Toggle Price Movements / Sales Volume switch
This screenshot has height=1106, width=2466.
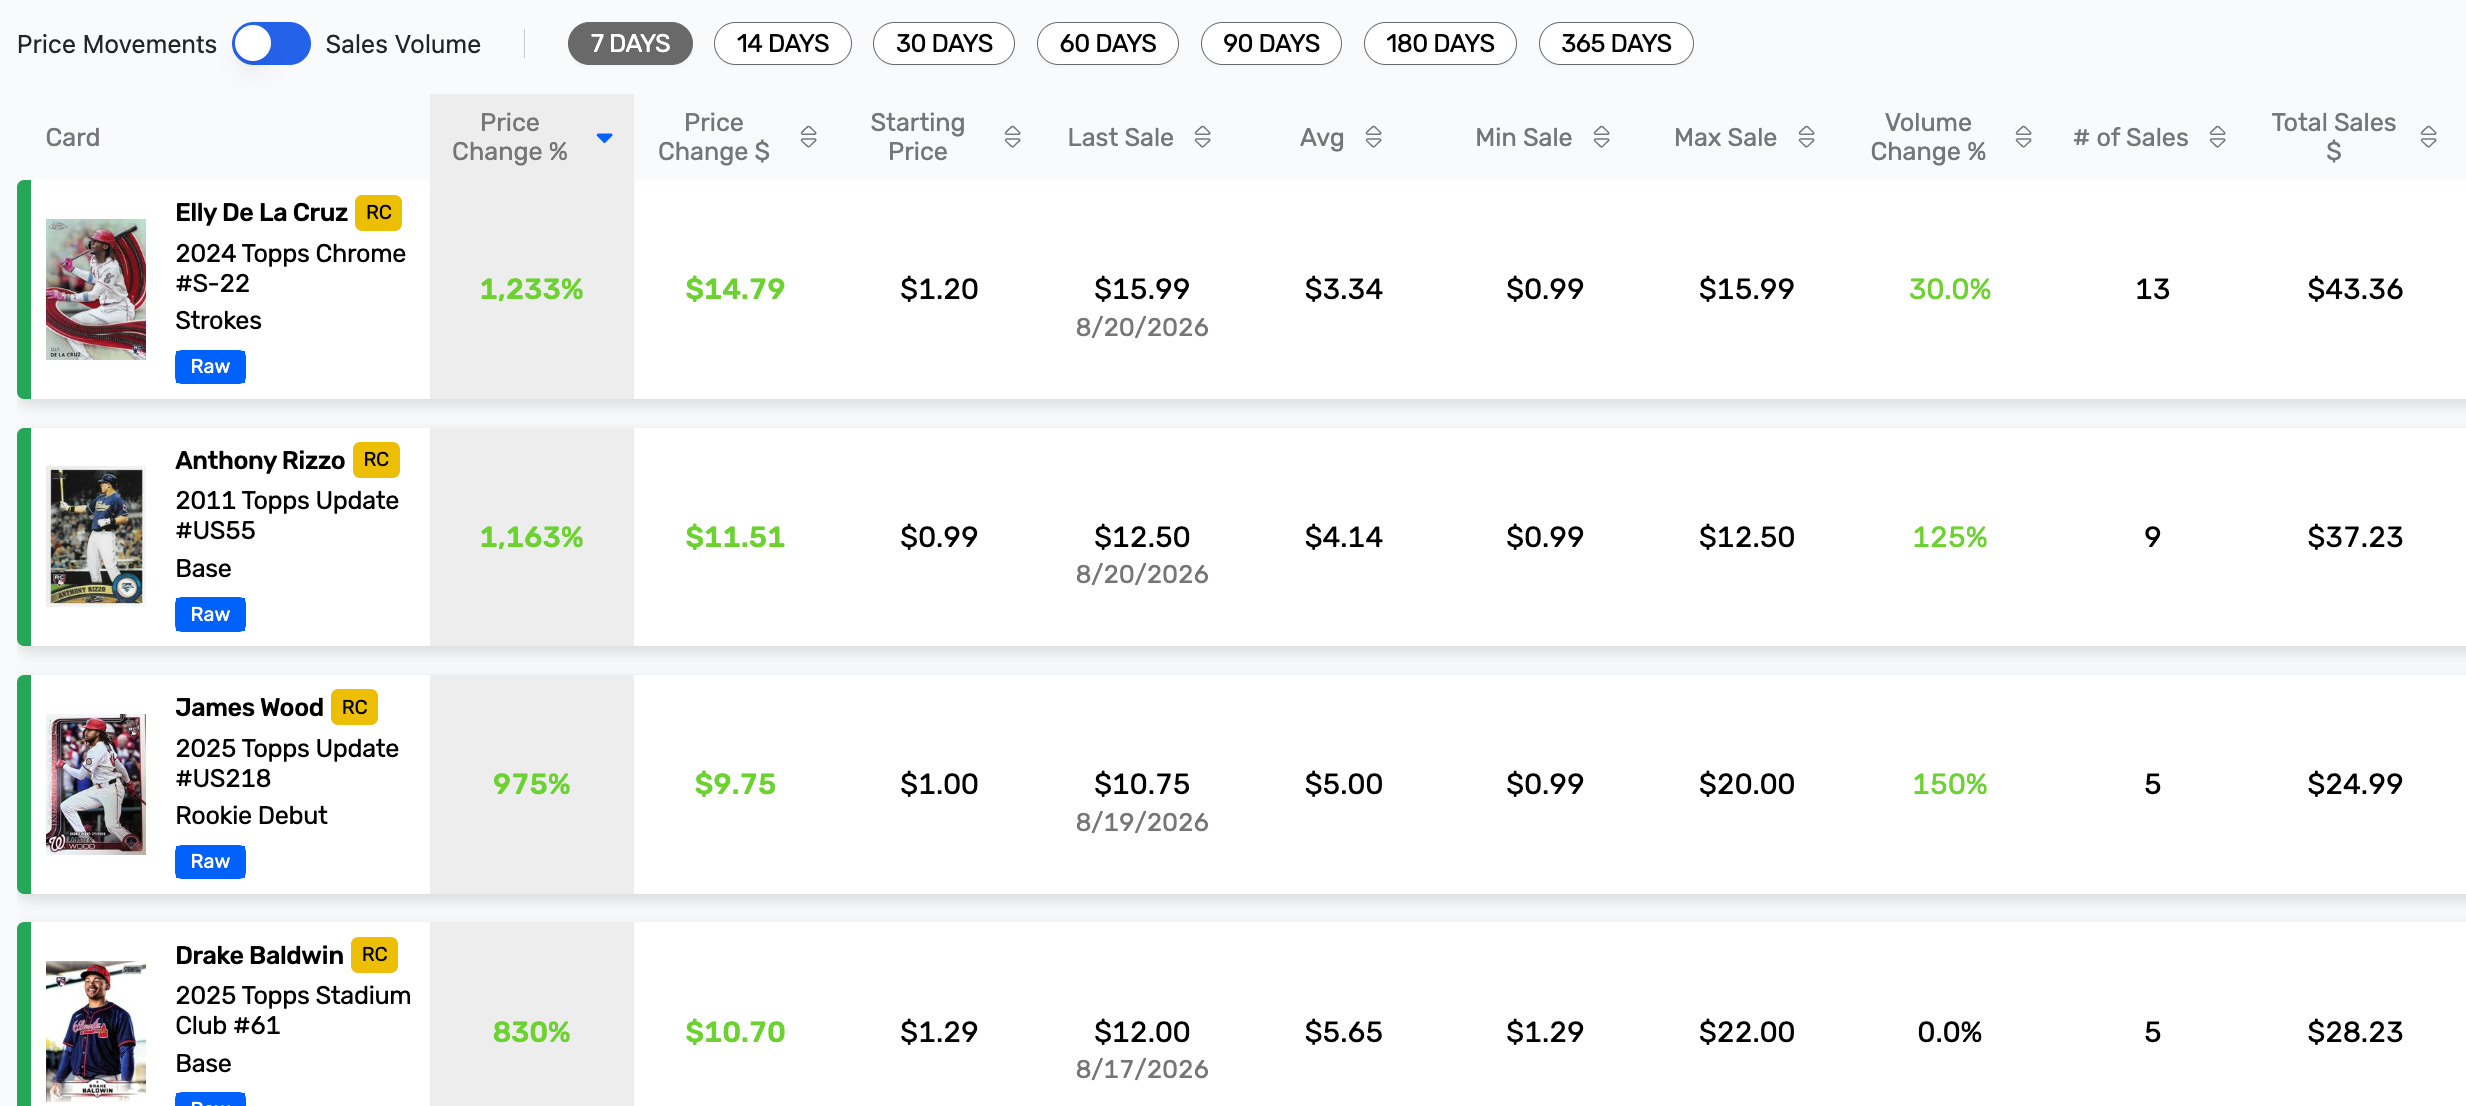(x=271, y=44)
